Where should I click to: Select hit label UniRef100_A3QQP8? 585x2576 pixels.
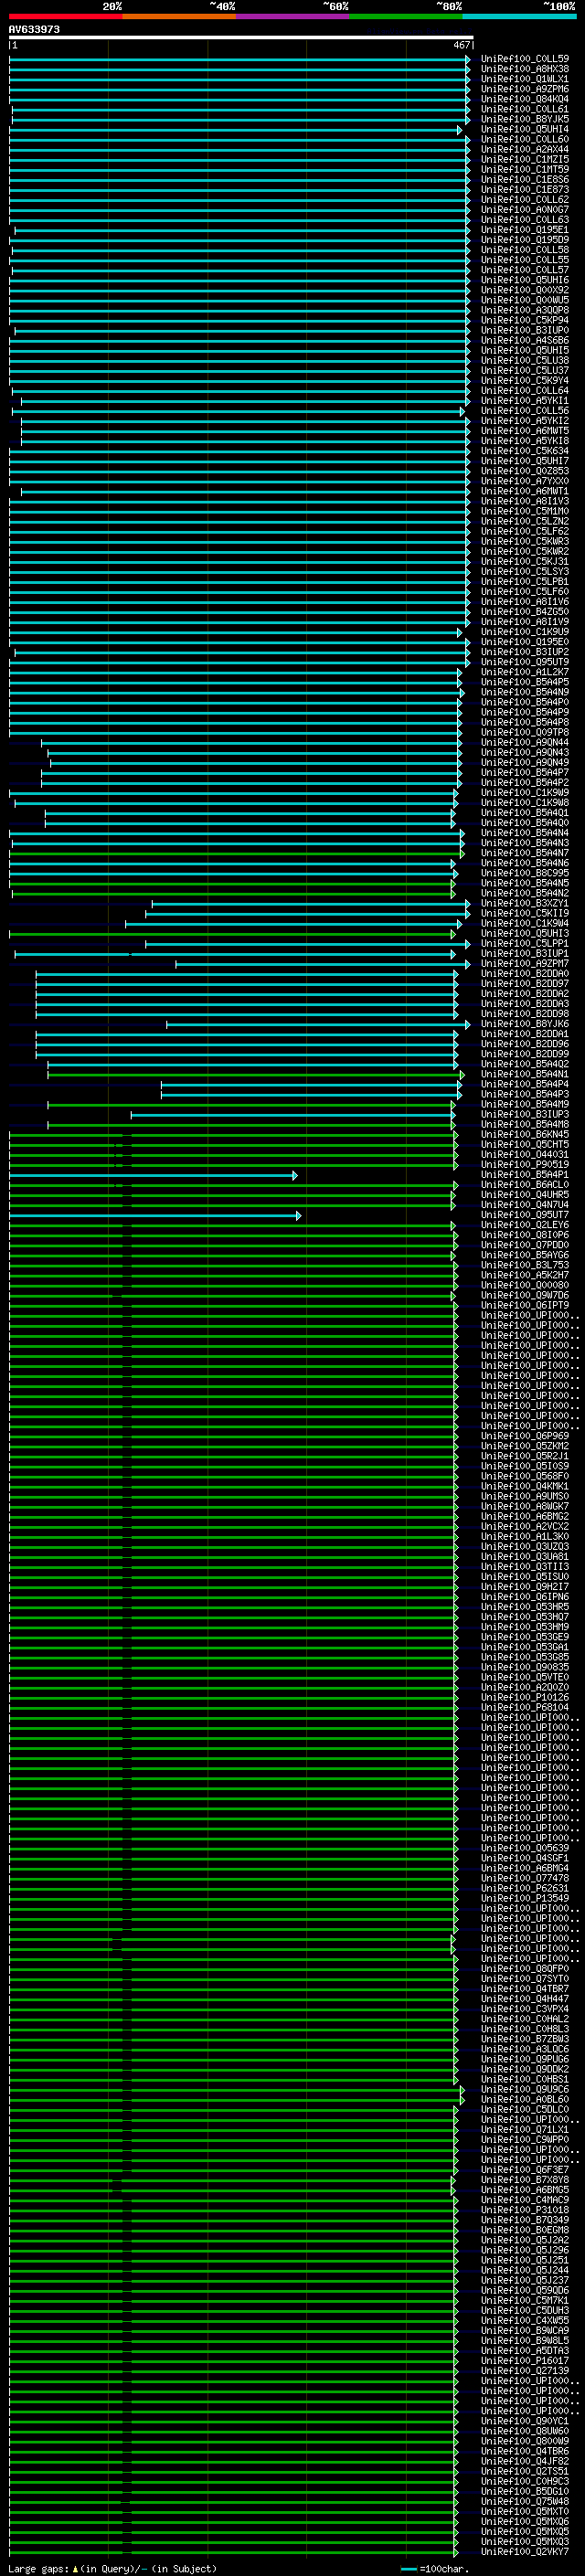[525, 310]
